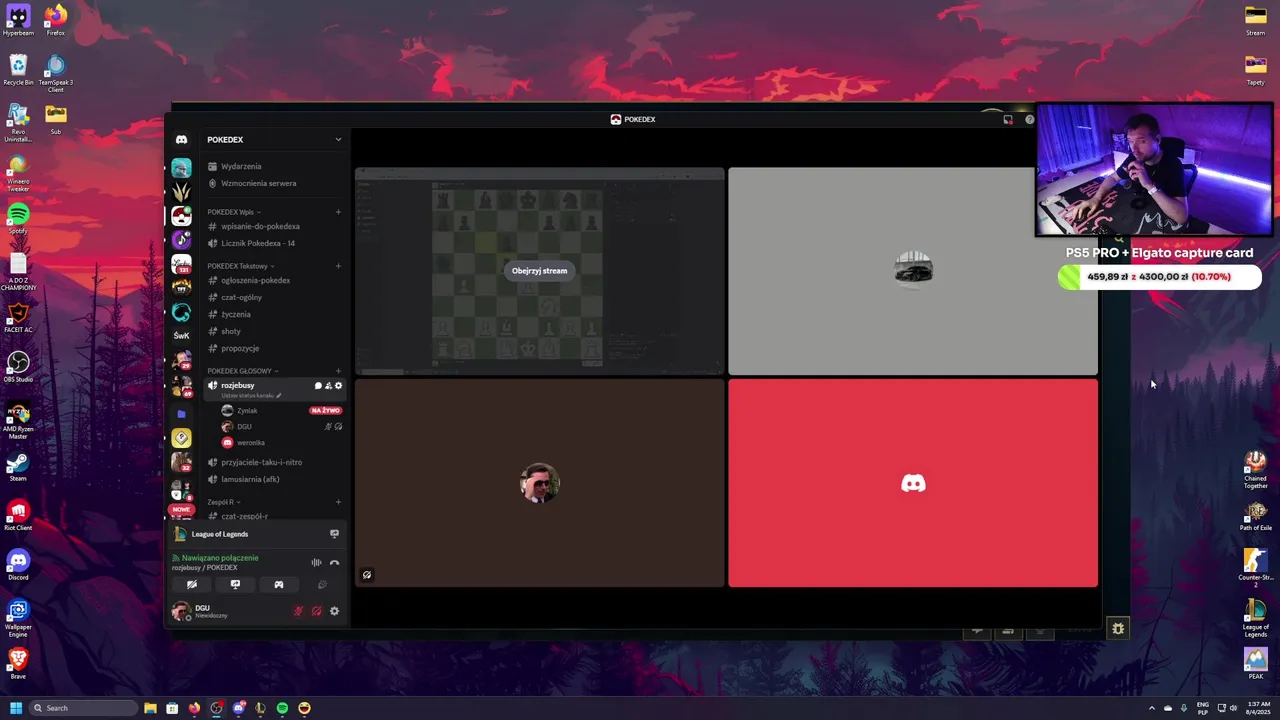Add channel to POKEDEX Tekstowy category
This screenshot has width=1280, height=720.
(338, 266)
